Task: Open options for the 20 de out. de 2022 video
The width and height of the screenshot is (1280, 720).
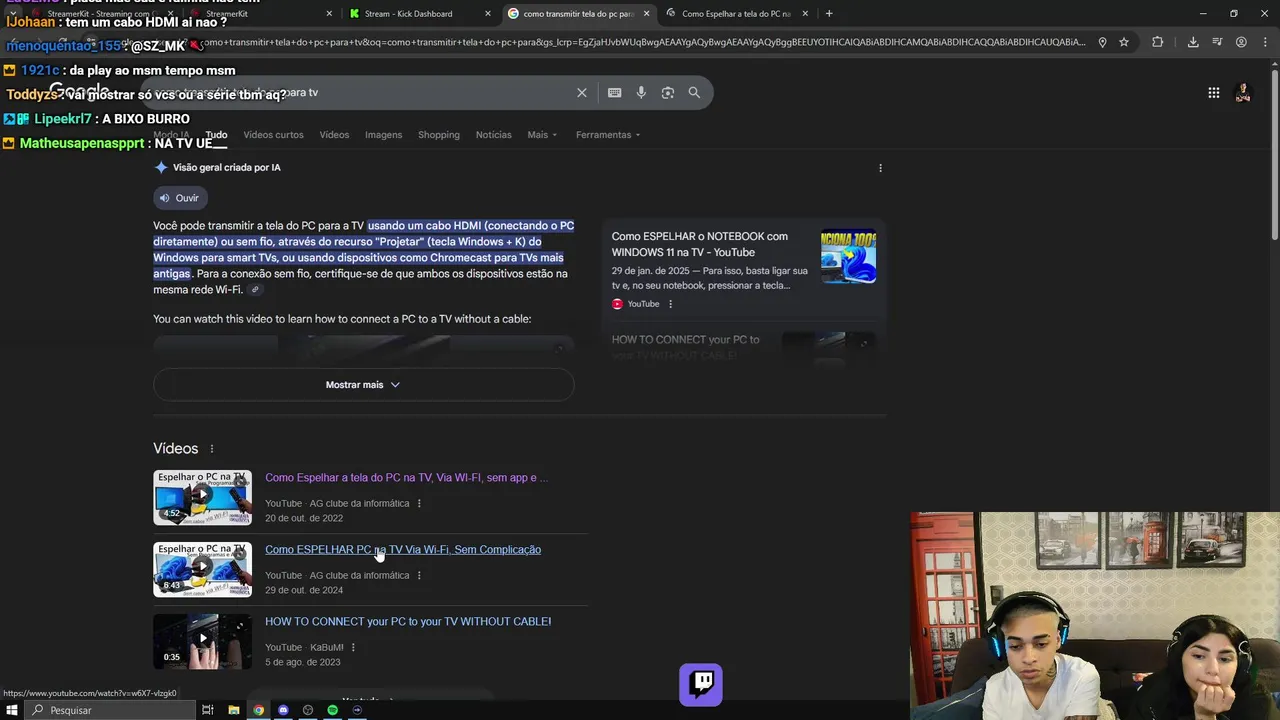Action: click(419, 503)
